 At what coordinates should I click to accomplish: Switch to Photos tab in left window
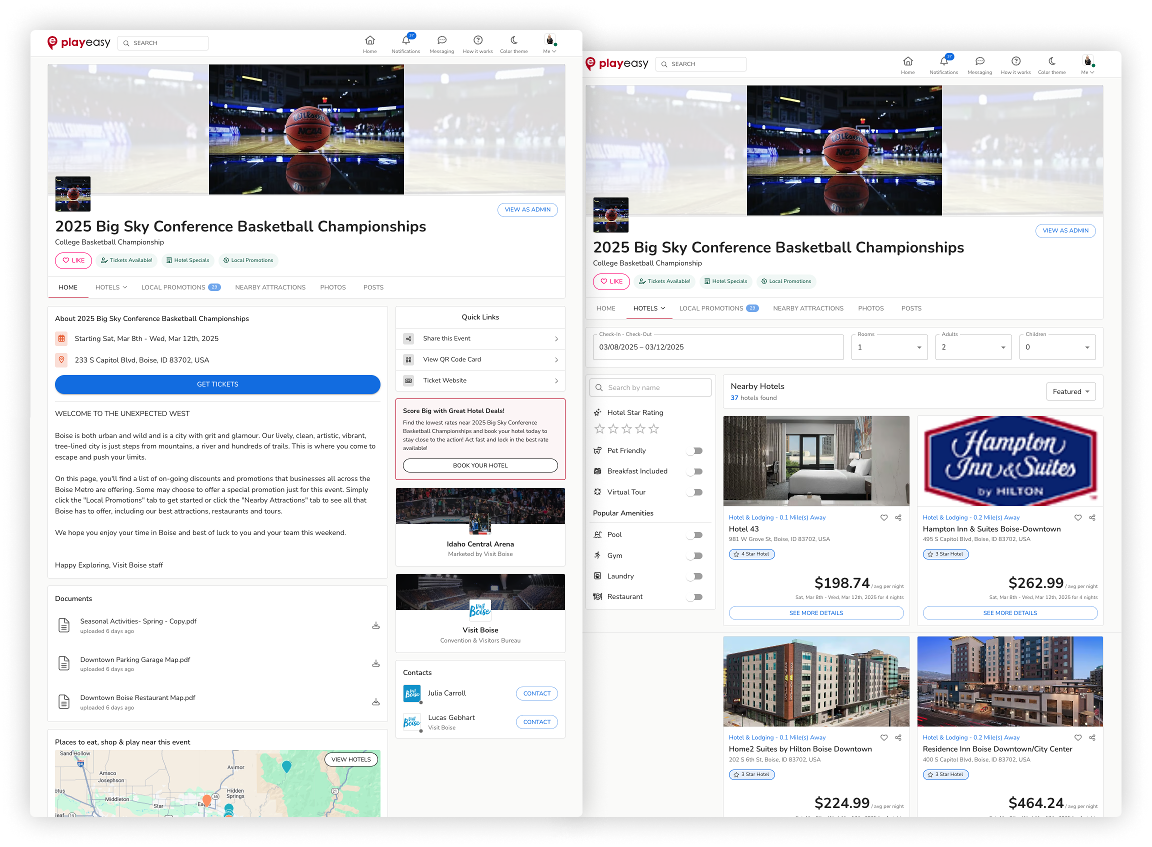333,287
